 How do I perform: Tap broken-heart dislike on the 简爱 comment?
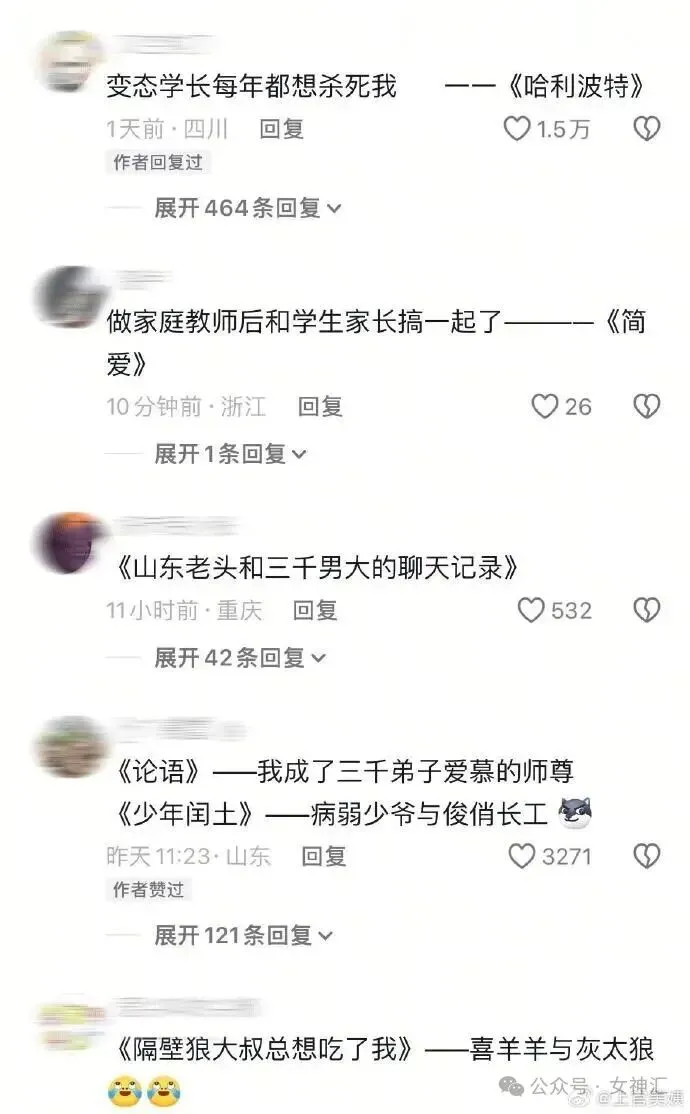click(646, 406)
